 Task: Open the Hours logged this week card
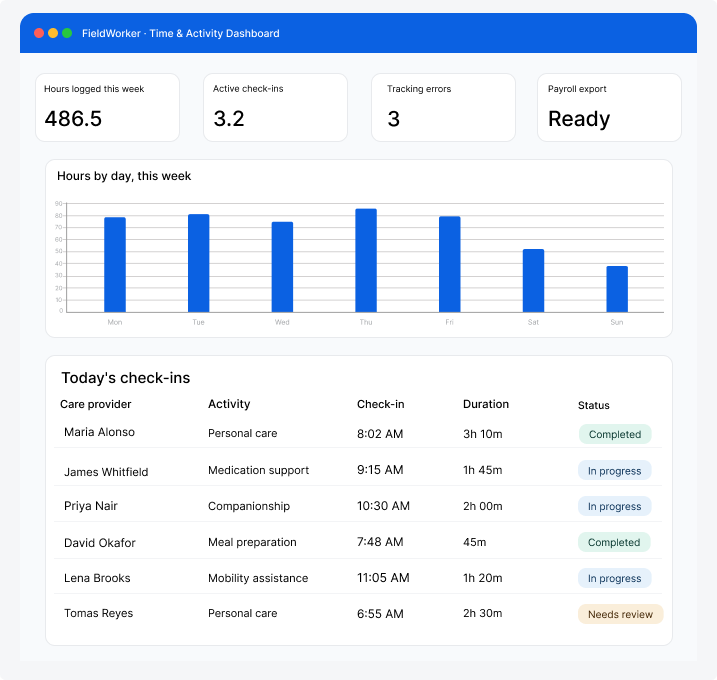107,107
